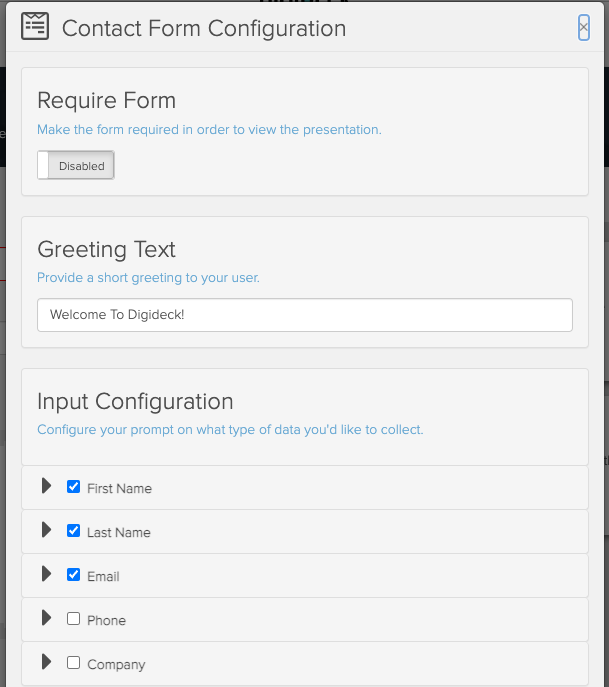Click the 'Phone' label text
This screenshot has width=609, height=687.
(106, 621)
